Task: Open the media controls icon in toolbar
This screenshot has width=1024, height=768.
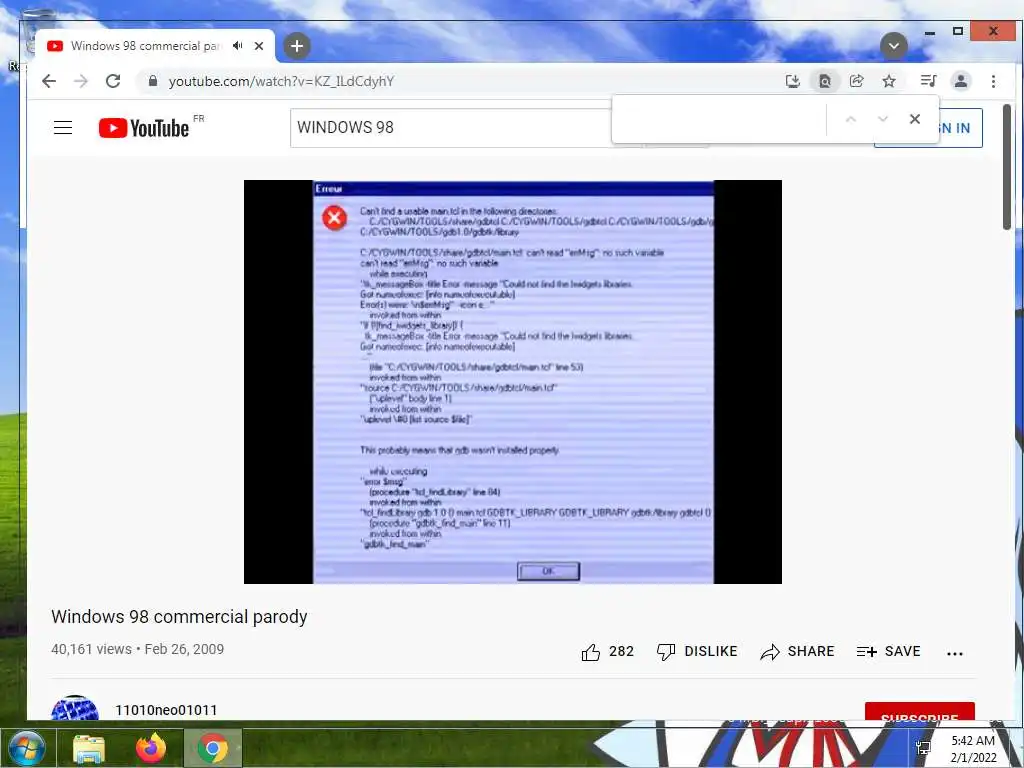Action: tap(928, 81)
